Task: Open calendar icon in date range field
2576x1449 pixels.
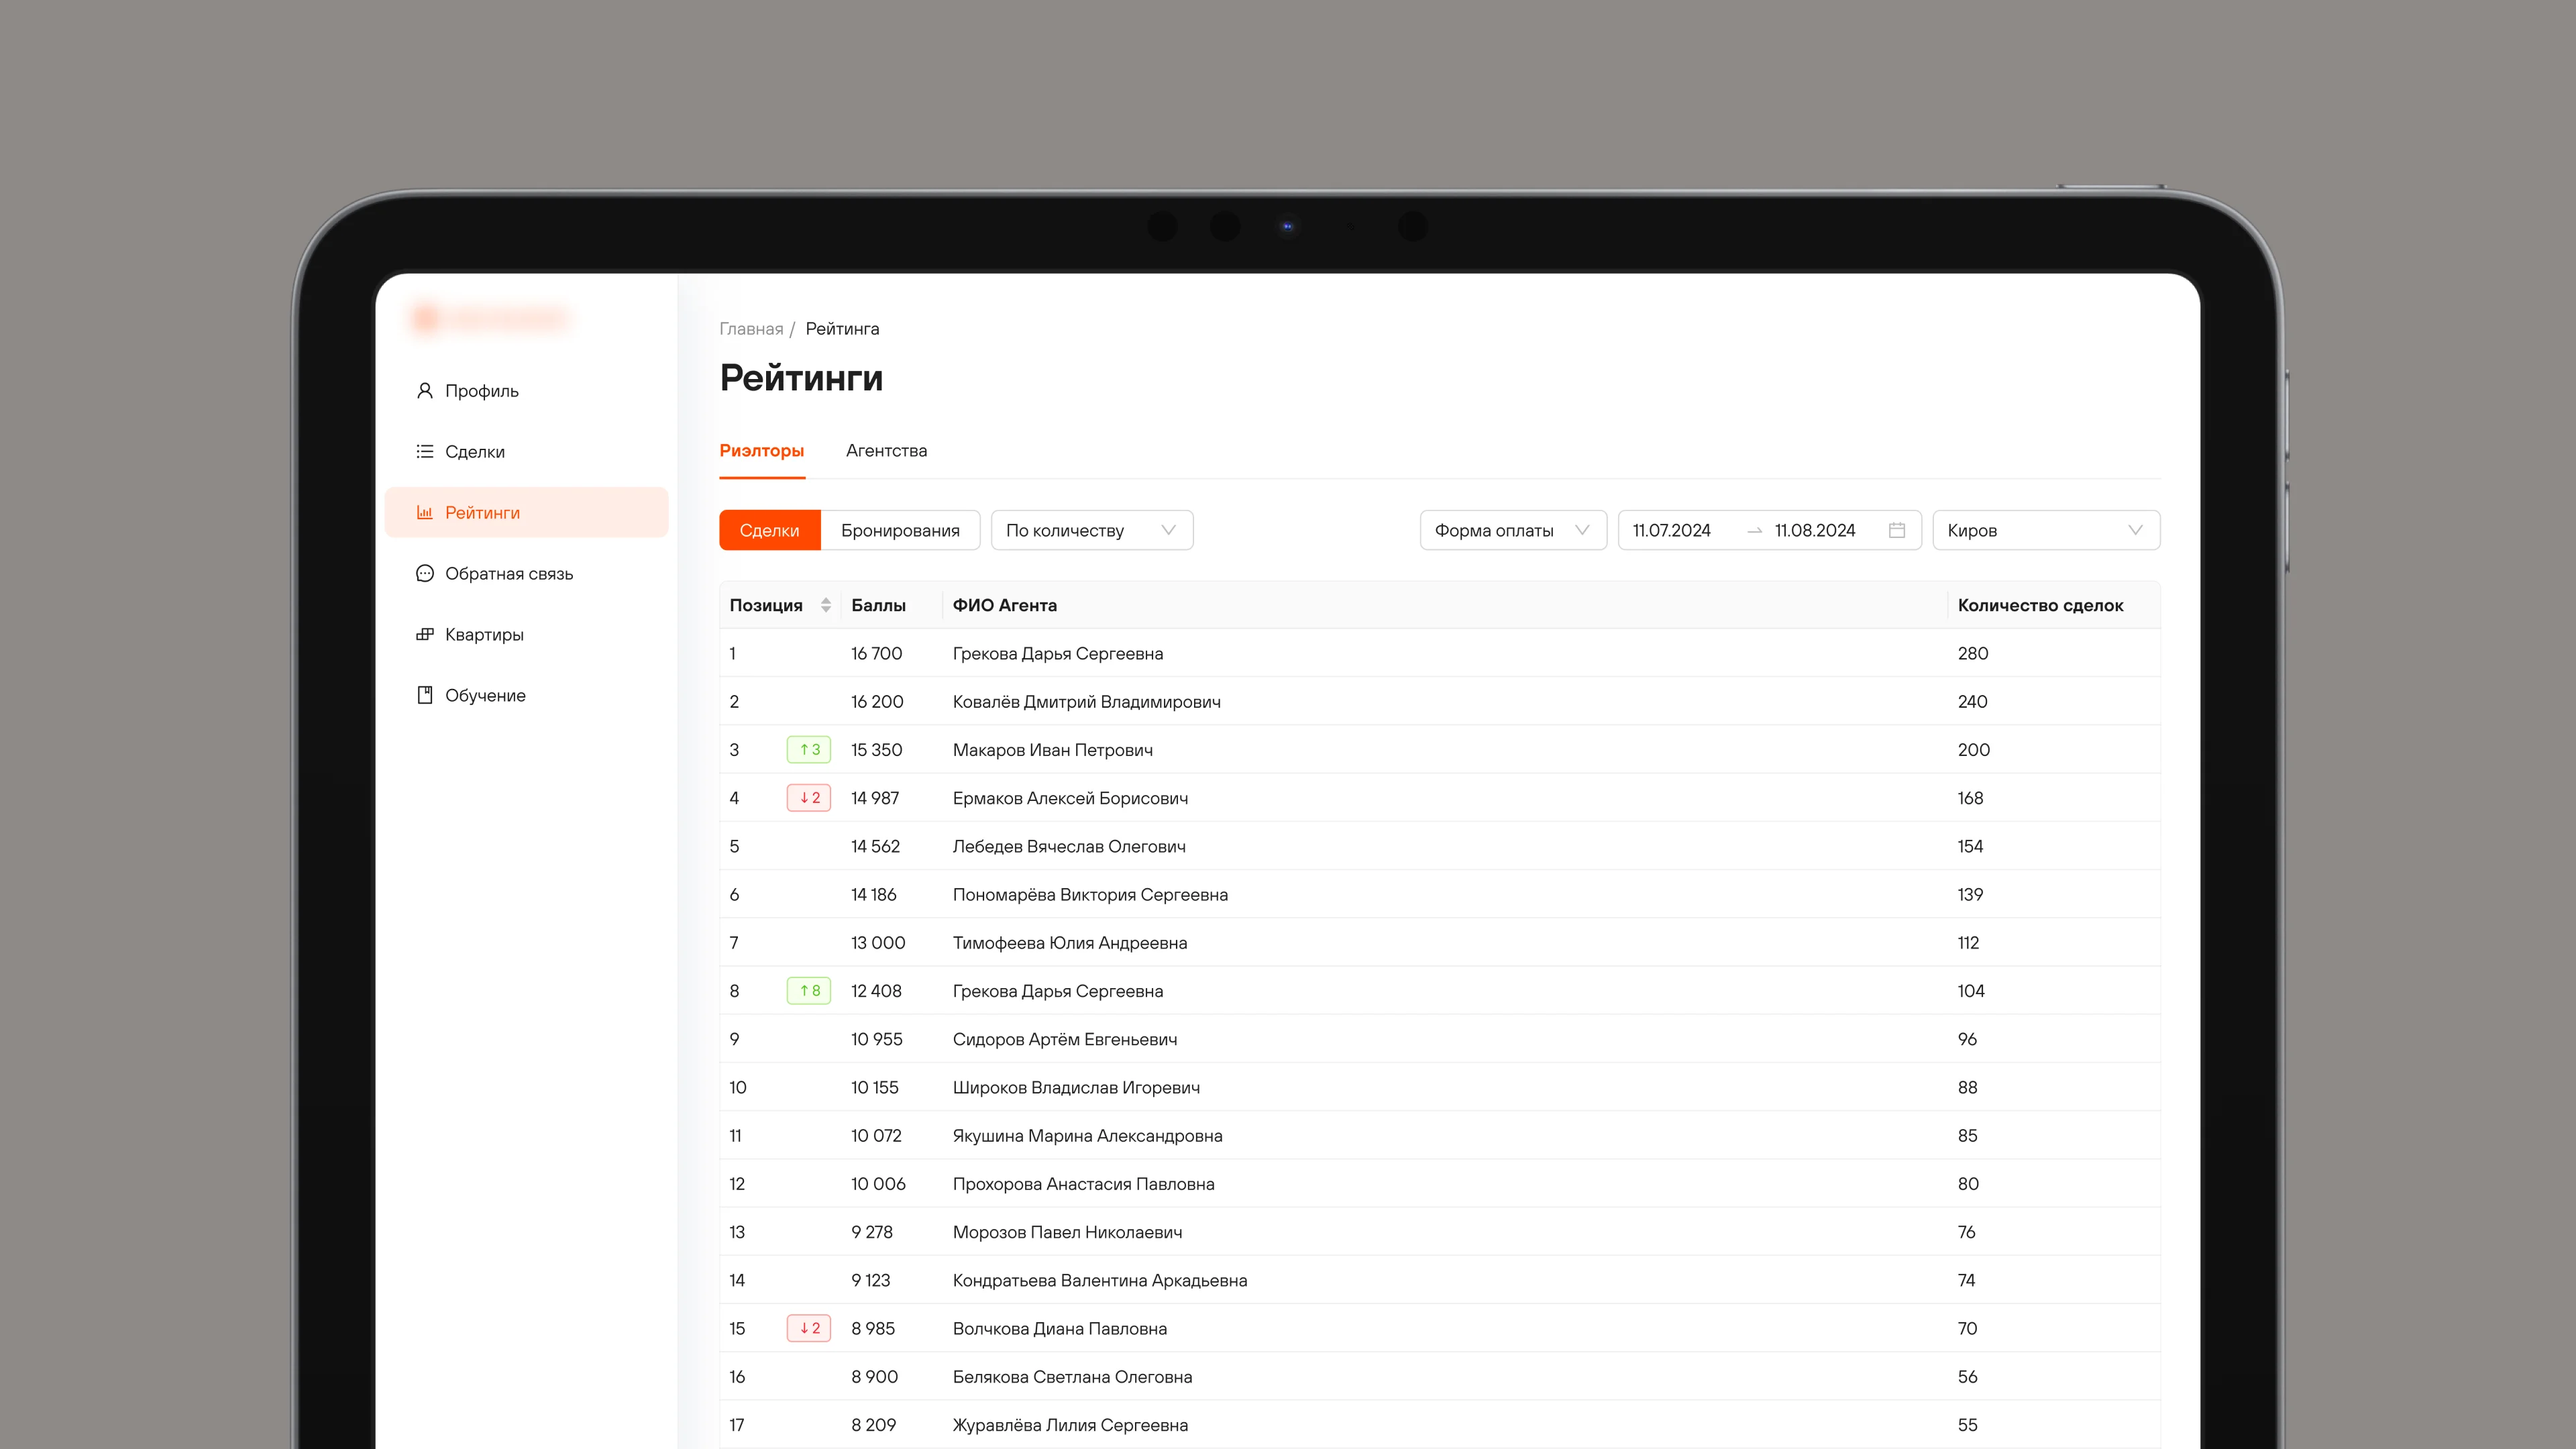Action: click(x=1896, y=530)
